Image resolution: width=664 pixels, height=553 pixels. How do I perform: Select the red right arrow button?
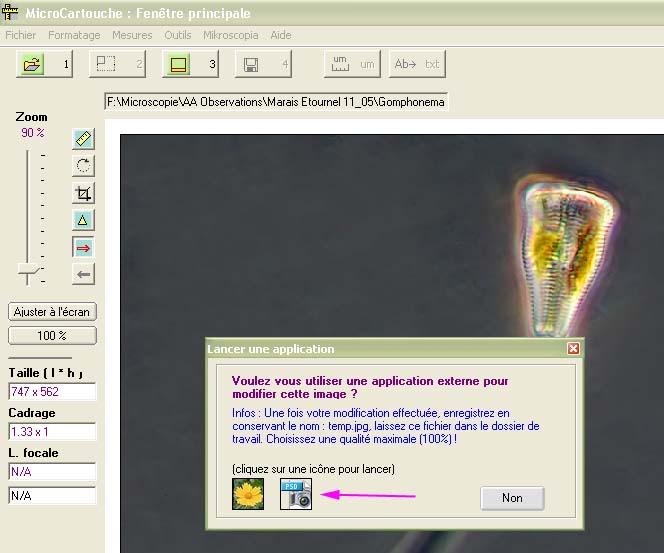coord(83,247)
